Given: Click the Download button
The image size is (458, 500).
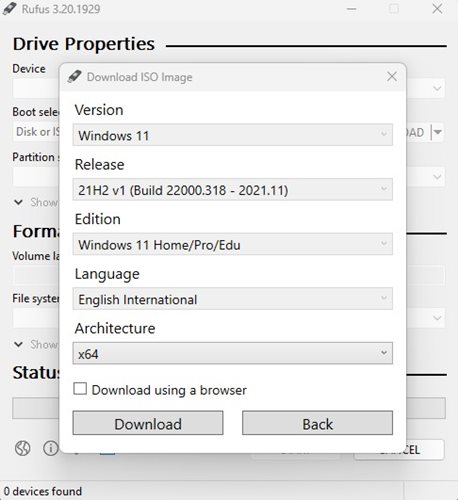Looking at the screenshot, I should [x=148, y=423].
